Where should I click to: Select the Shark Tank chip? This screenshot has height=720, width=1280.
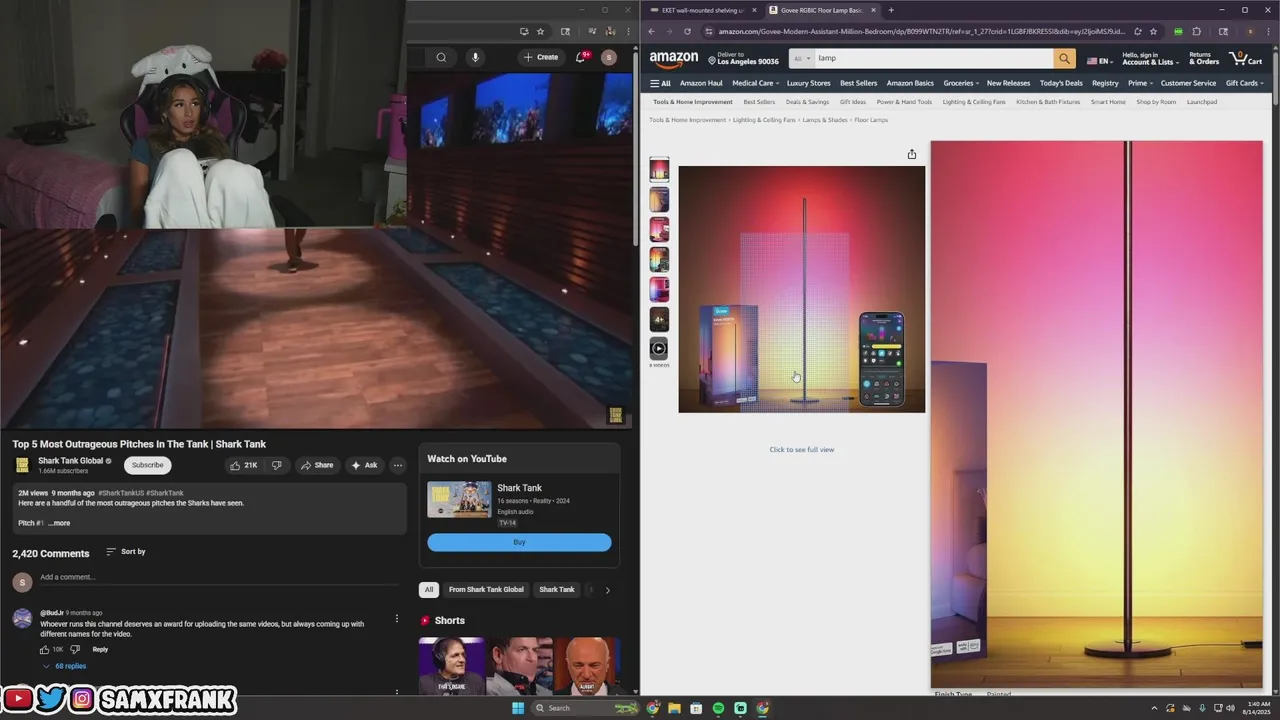tap(557, 589)
